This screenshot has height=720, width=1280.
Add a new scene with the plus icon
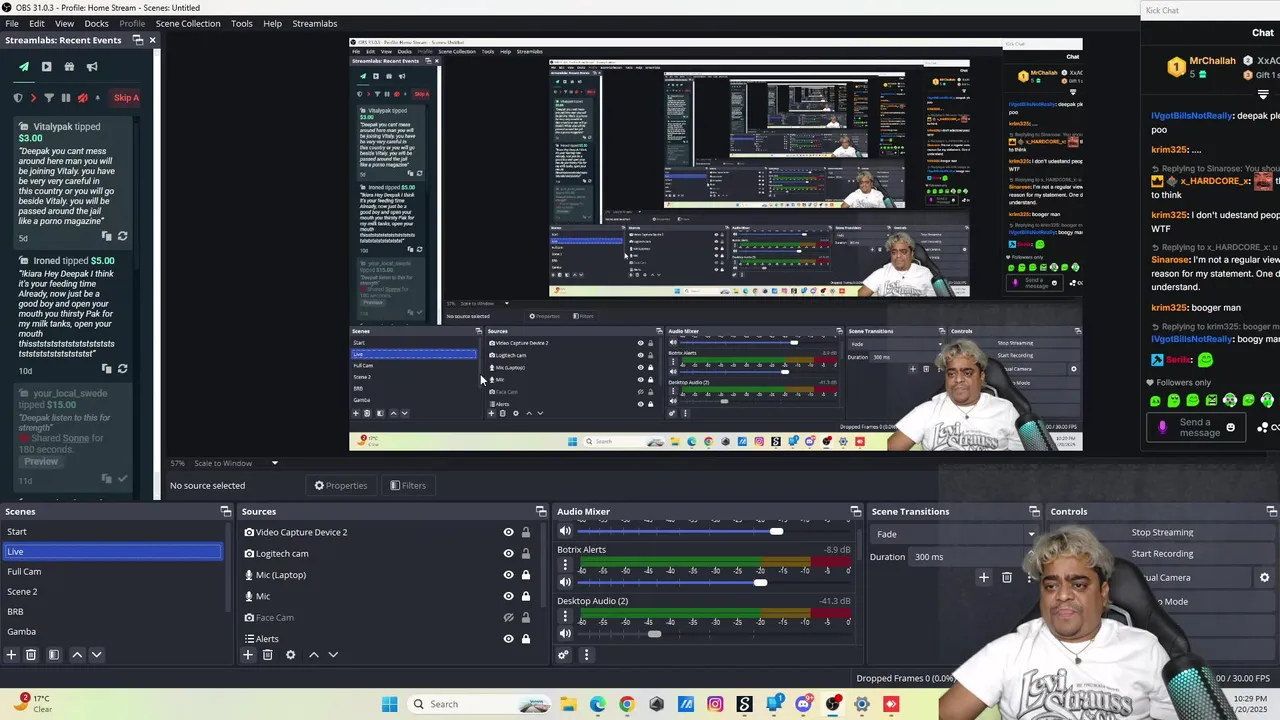[x=11, y=655]
